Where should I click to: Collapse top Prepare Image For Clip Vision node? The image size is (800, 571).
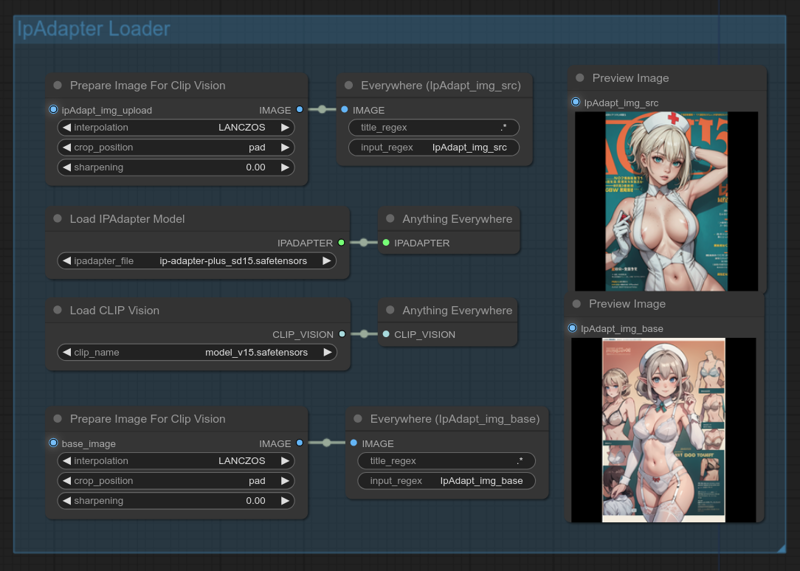coord(58,85)
